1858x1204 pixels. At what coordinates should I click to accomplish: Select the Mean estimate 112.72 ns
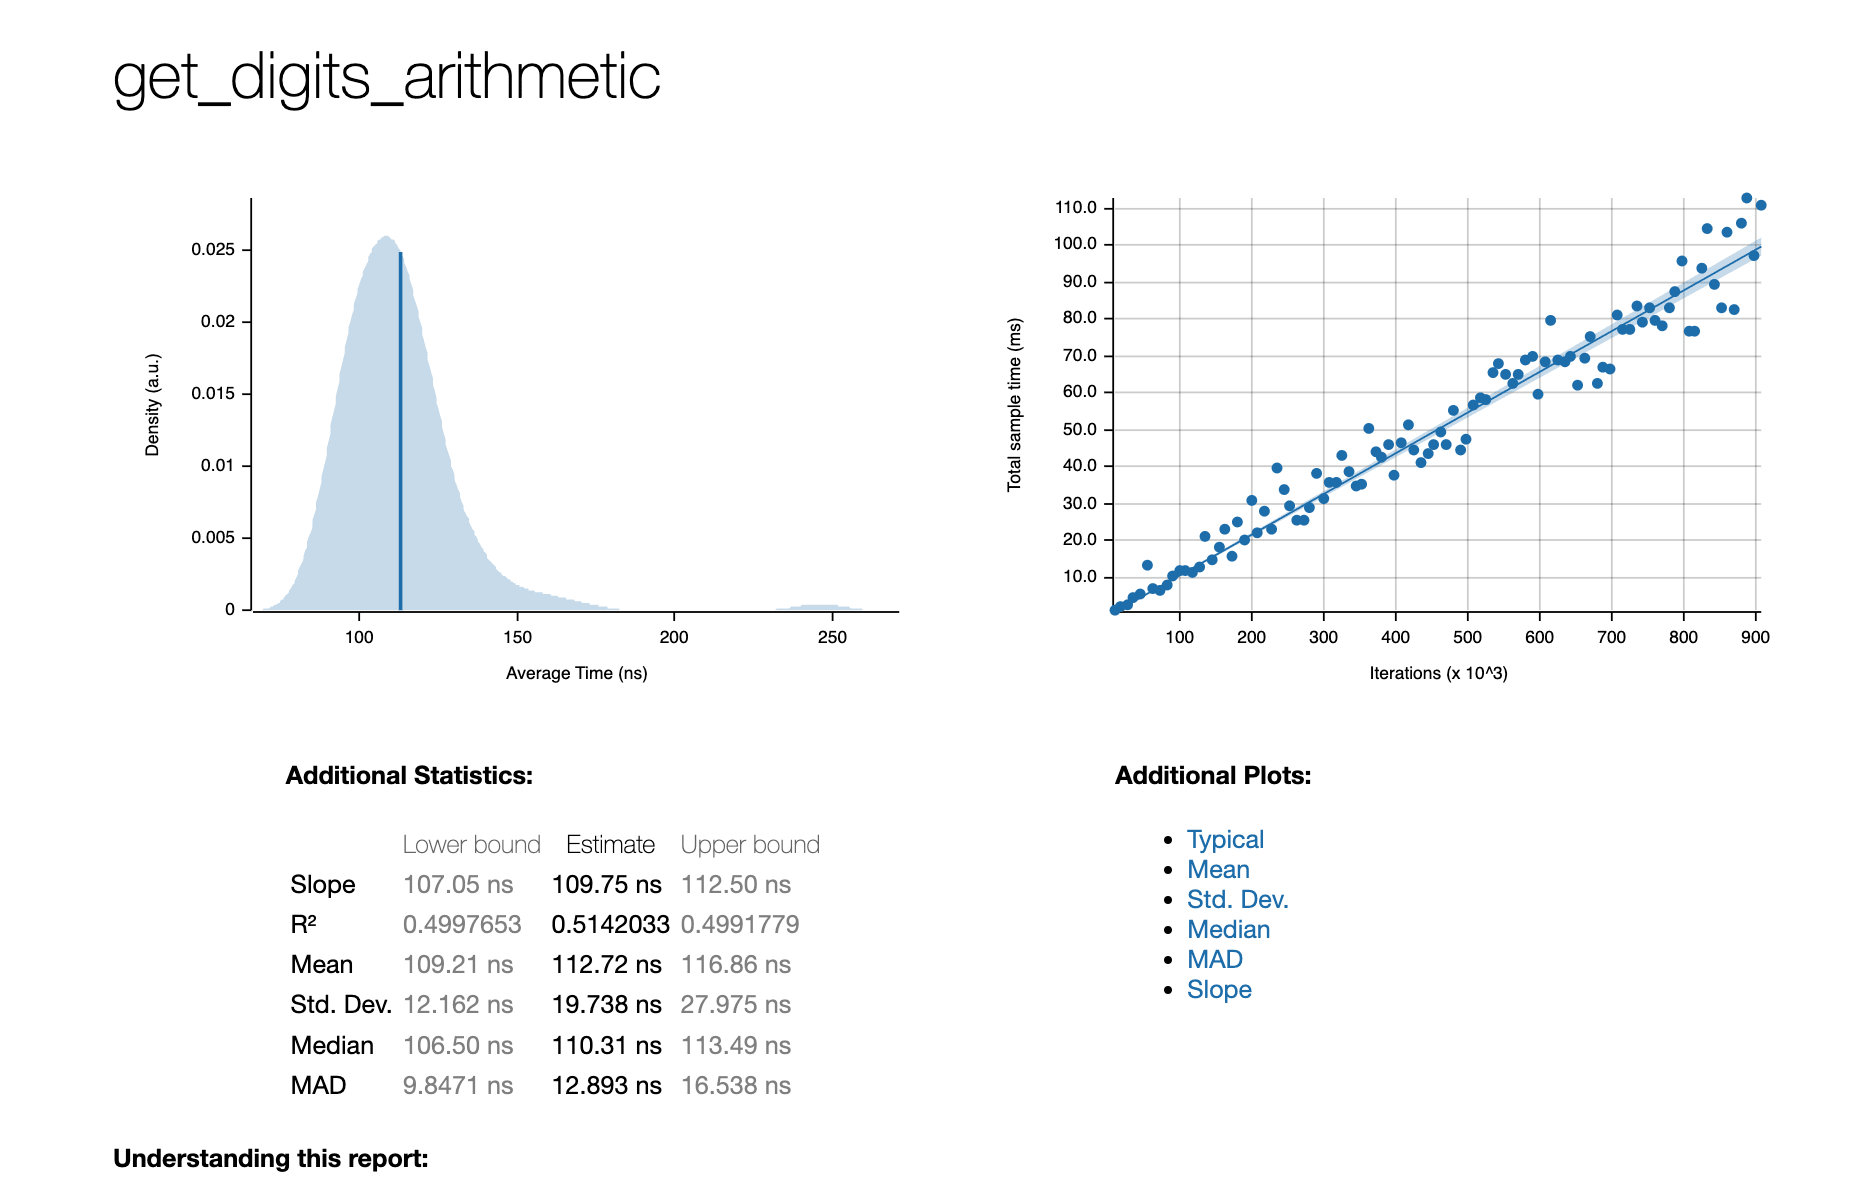tap(606, 965)
